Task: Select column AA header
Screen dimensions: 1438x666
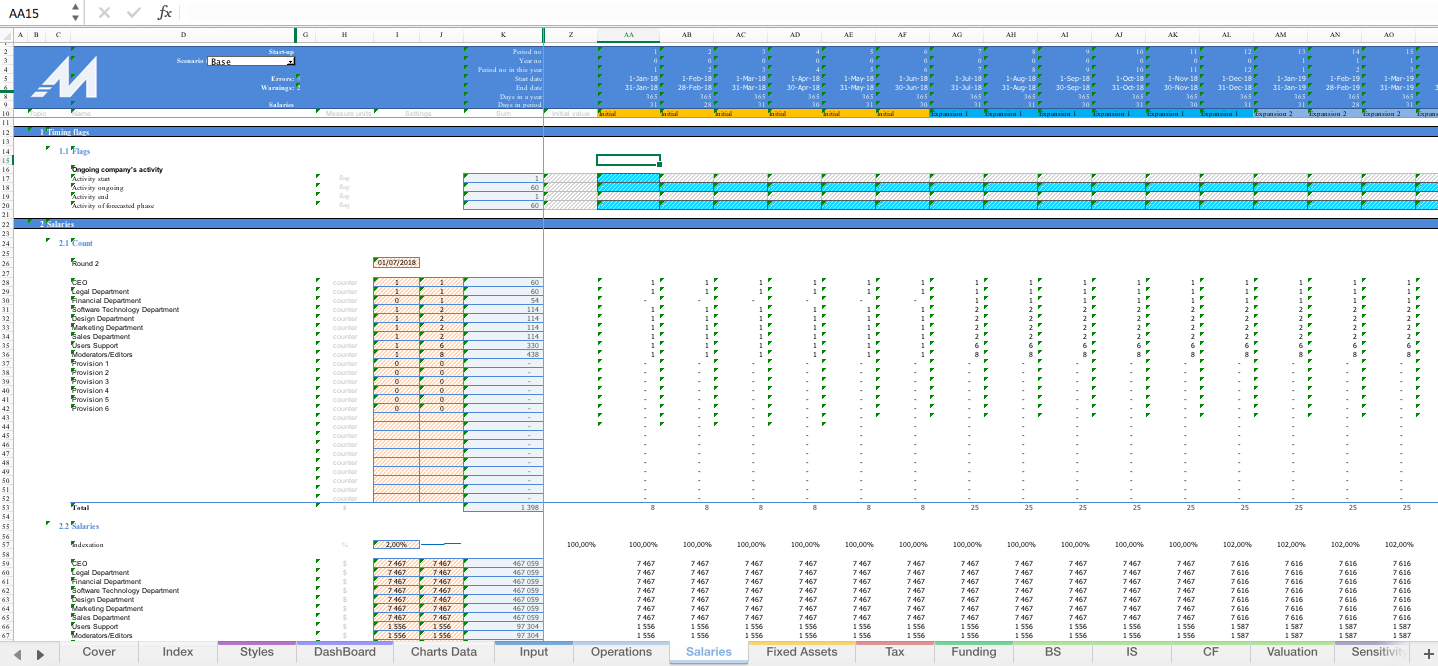Action: click(629, 35)
